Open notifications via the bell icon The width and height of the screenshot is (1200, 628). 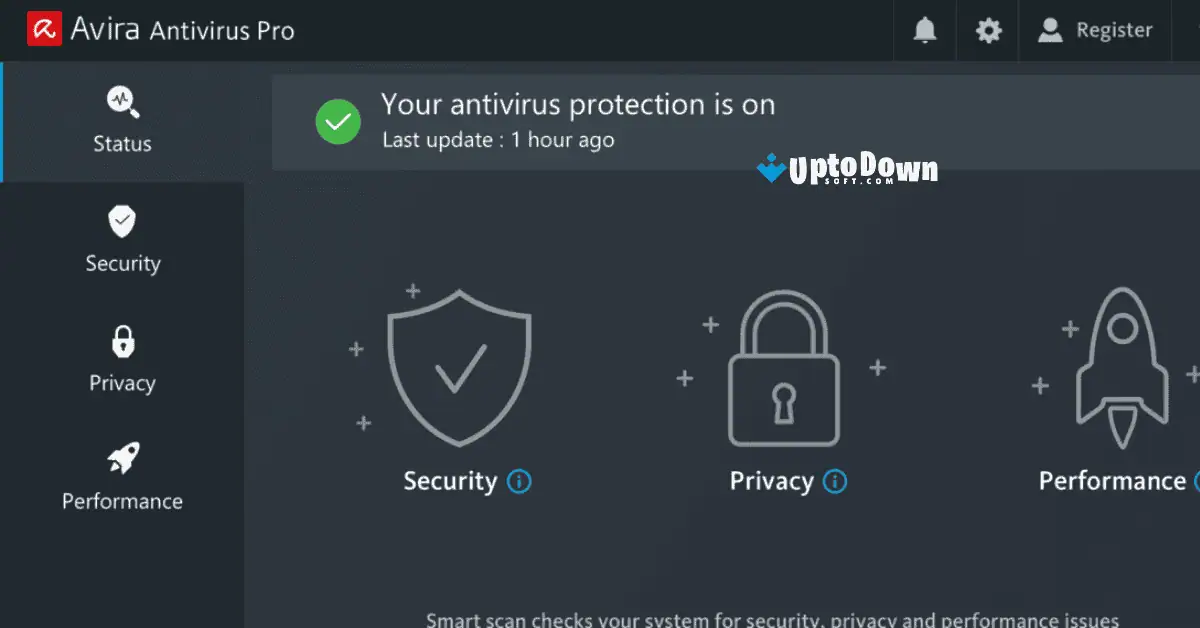(x=923, y=30)
